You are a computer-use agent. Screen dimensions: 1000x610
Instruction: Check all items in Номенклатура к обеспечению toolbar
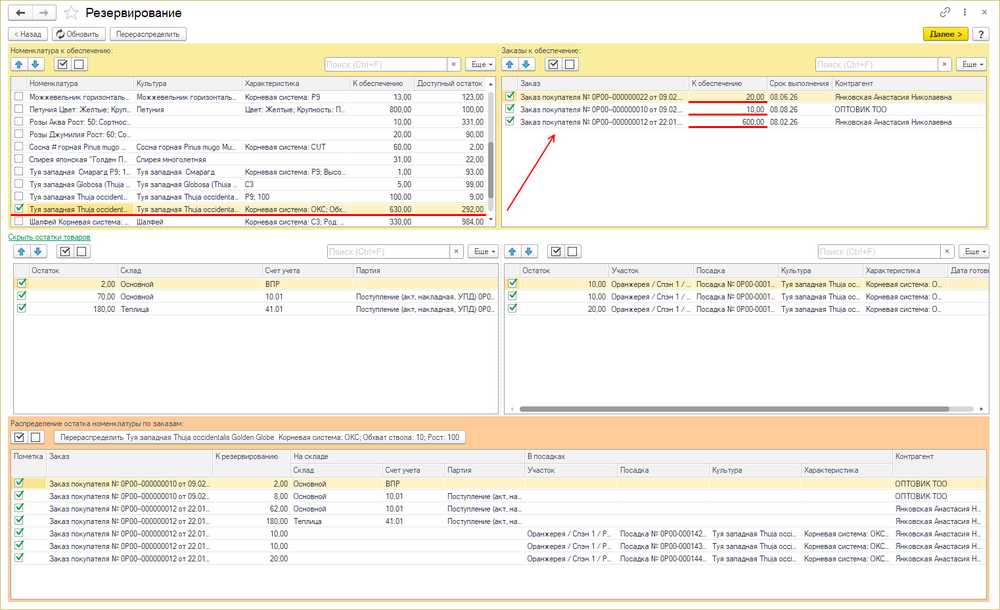pyautogui.click(x=62, y=64)
